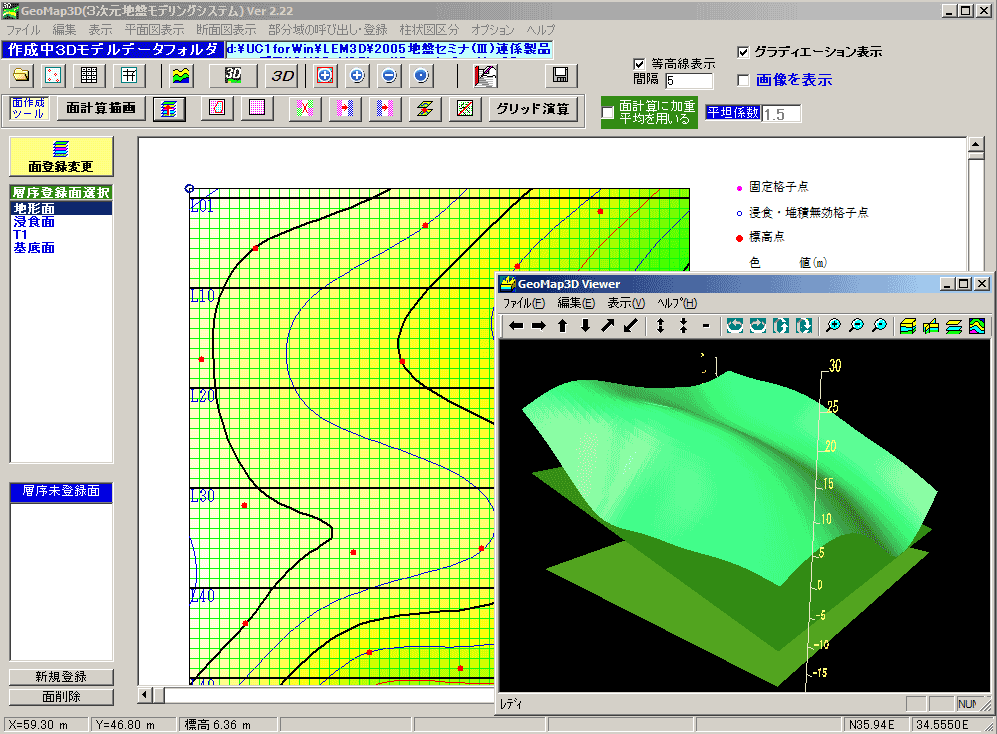Click the round zoom-out minus icon in main toolbar
The image size is (997, 734).
pyautogui.click(x=389, y=76)
